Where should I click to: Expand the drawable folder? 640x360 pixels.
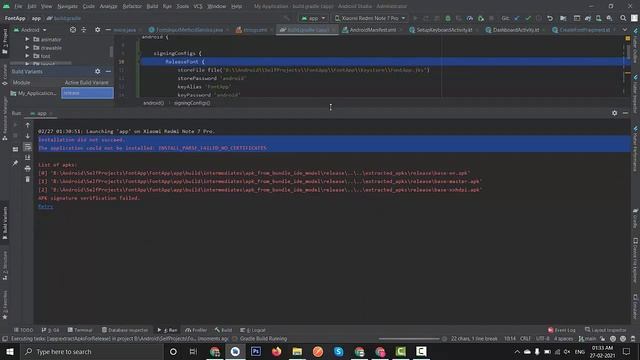click(x=27, y=47)
